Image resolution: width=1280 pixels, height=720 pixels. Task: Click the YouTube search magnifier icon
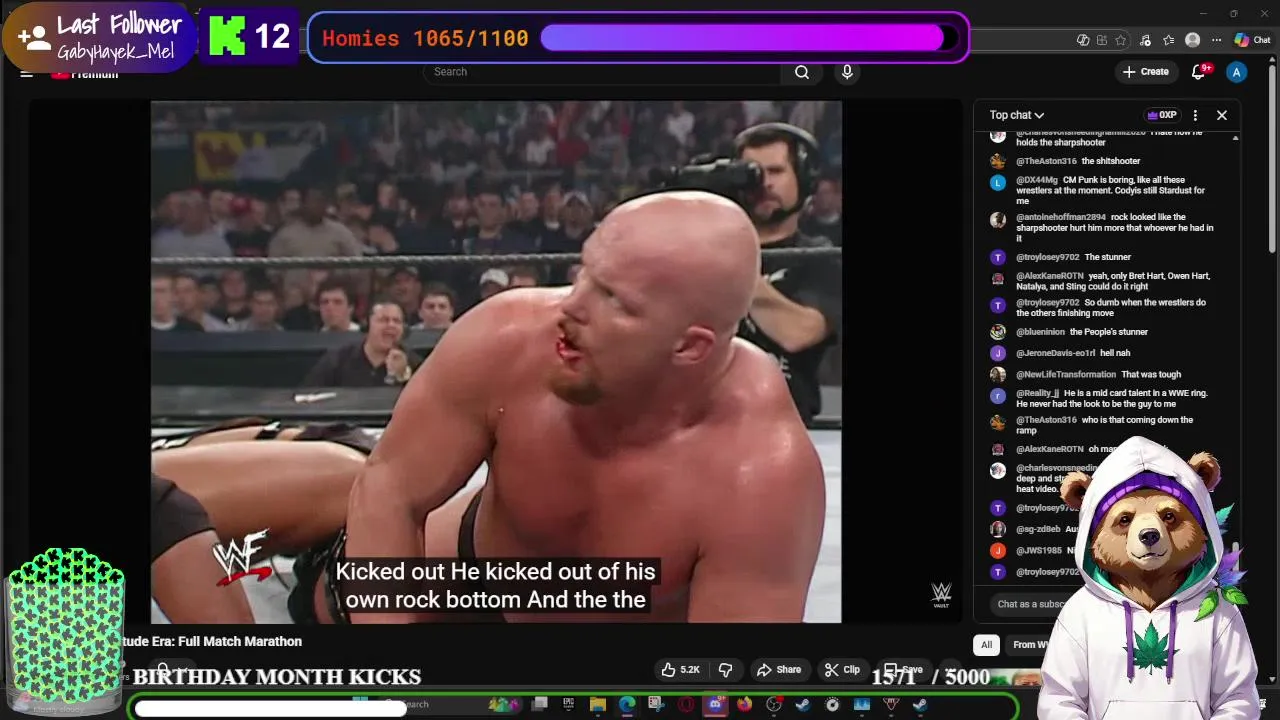(x=802, y=72)
